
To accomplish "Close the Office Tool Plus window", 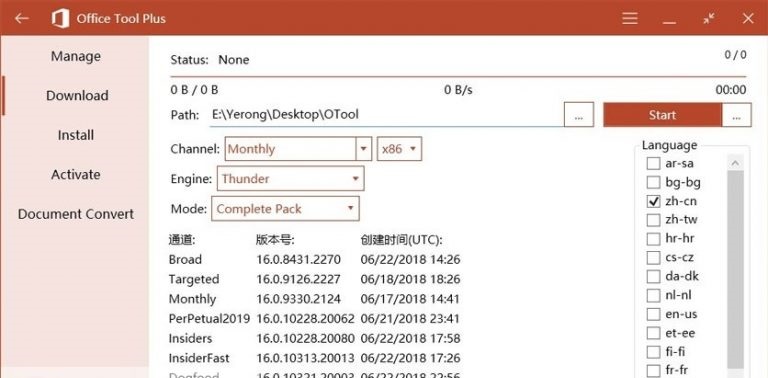I will point(748,19).
